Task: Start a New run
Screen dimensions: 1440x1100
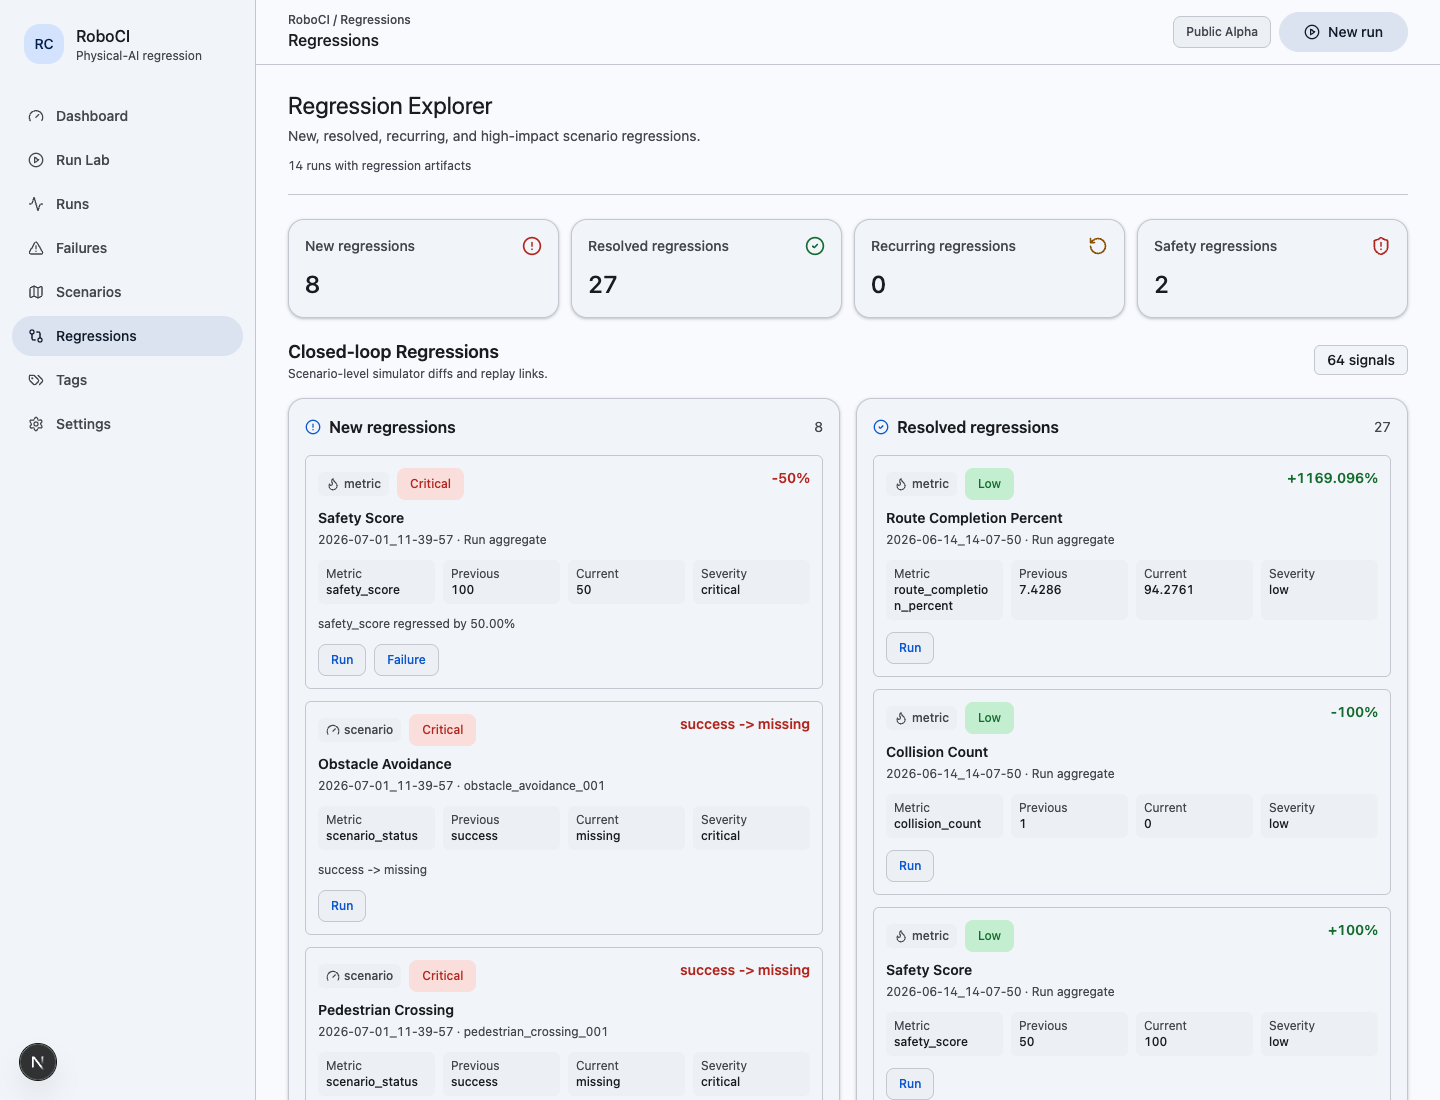Action: [1343, 32]
